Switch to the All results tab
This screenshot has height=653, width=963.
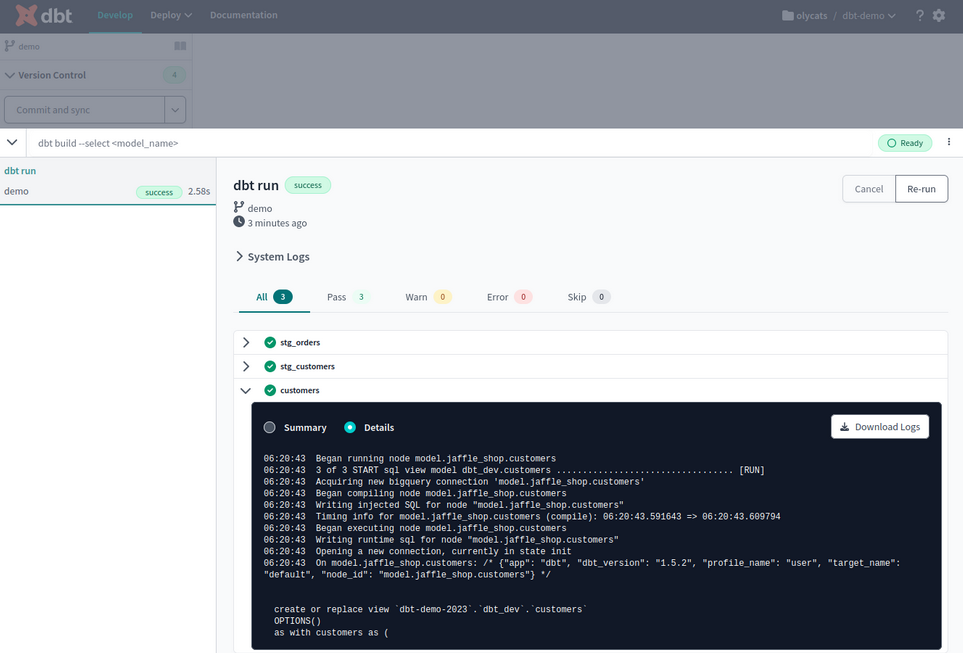[x=274, y=297]
